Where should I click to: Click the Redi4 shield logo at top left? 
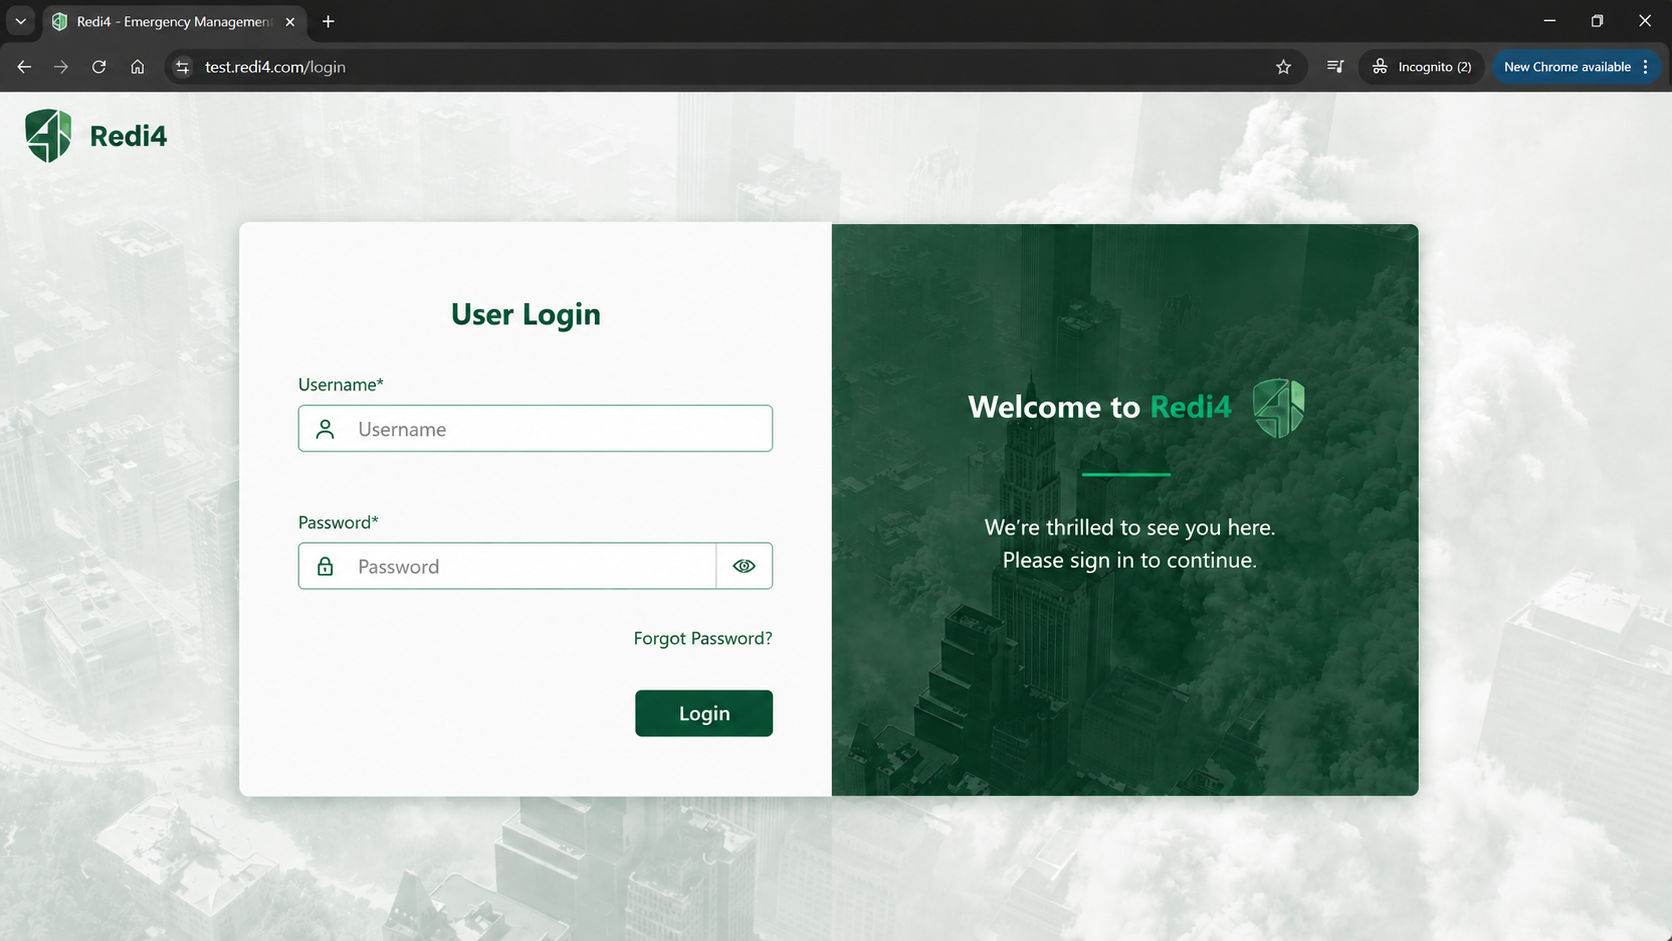[x=48, y=135]
